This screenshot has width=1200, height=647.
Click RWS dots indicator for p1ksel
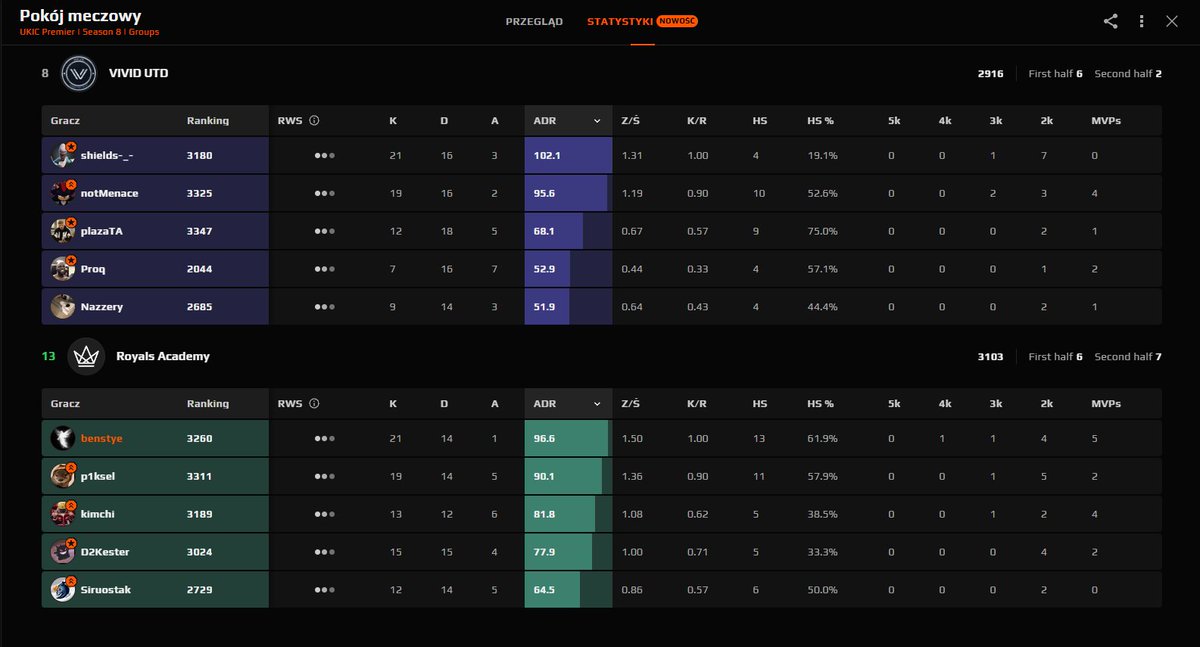tap(324, 477)
